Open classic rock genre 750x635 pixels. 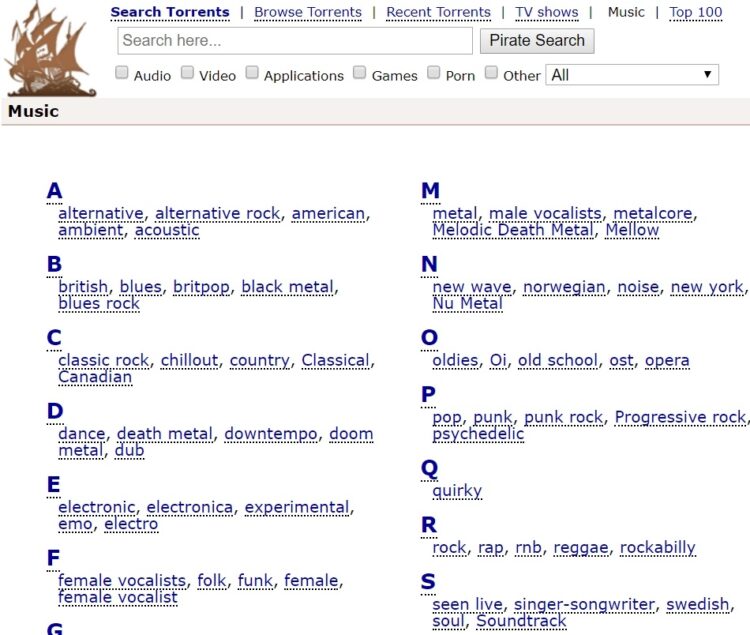coord(104,360)
